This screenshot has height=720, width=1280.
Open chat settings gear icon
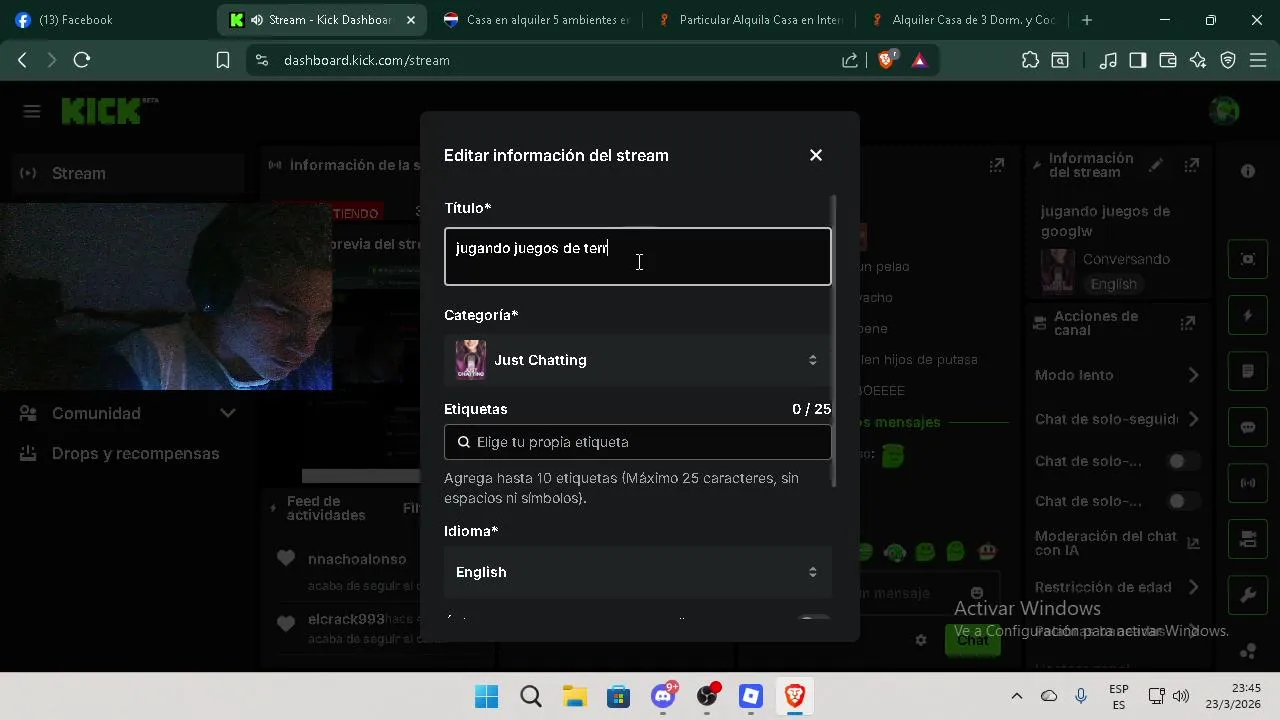point(921,640)
